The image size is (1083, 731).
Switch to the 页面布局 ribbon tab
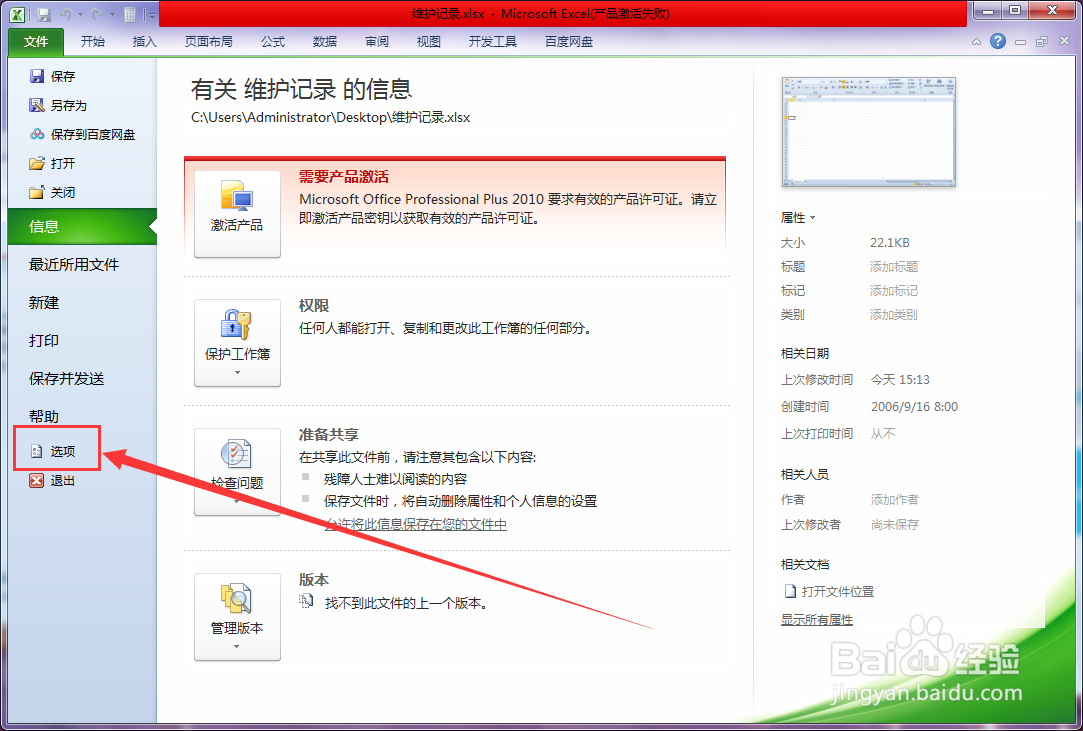[x=209, y=41]
